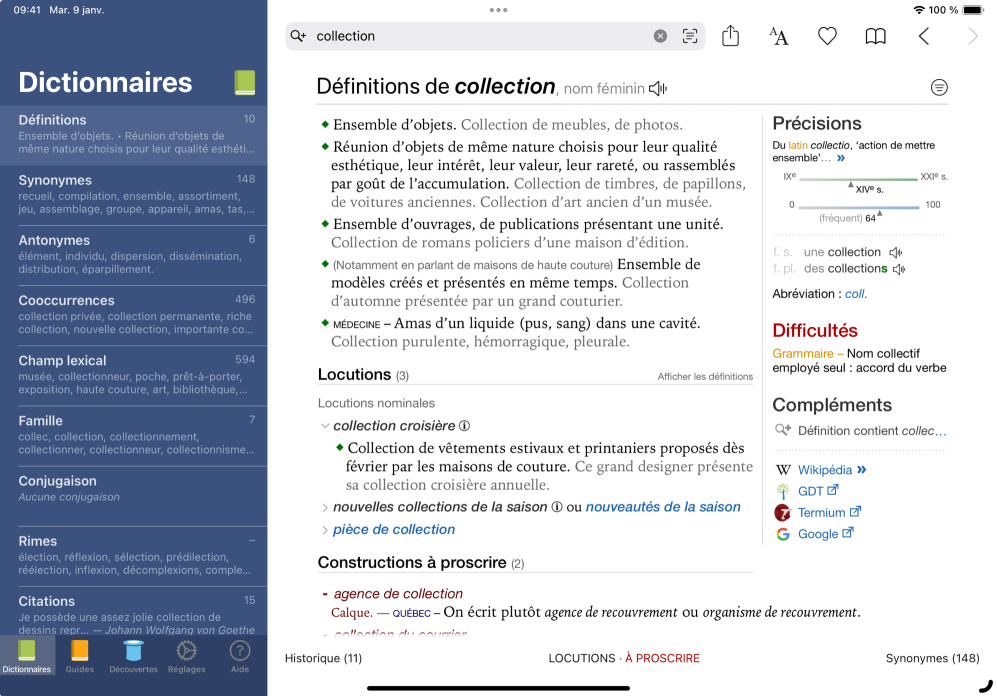Open Historique (11) at the bottom
The width and height of the screenshot is (997, 696).
tap(323, 658)
